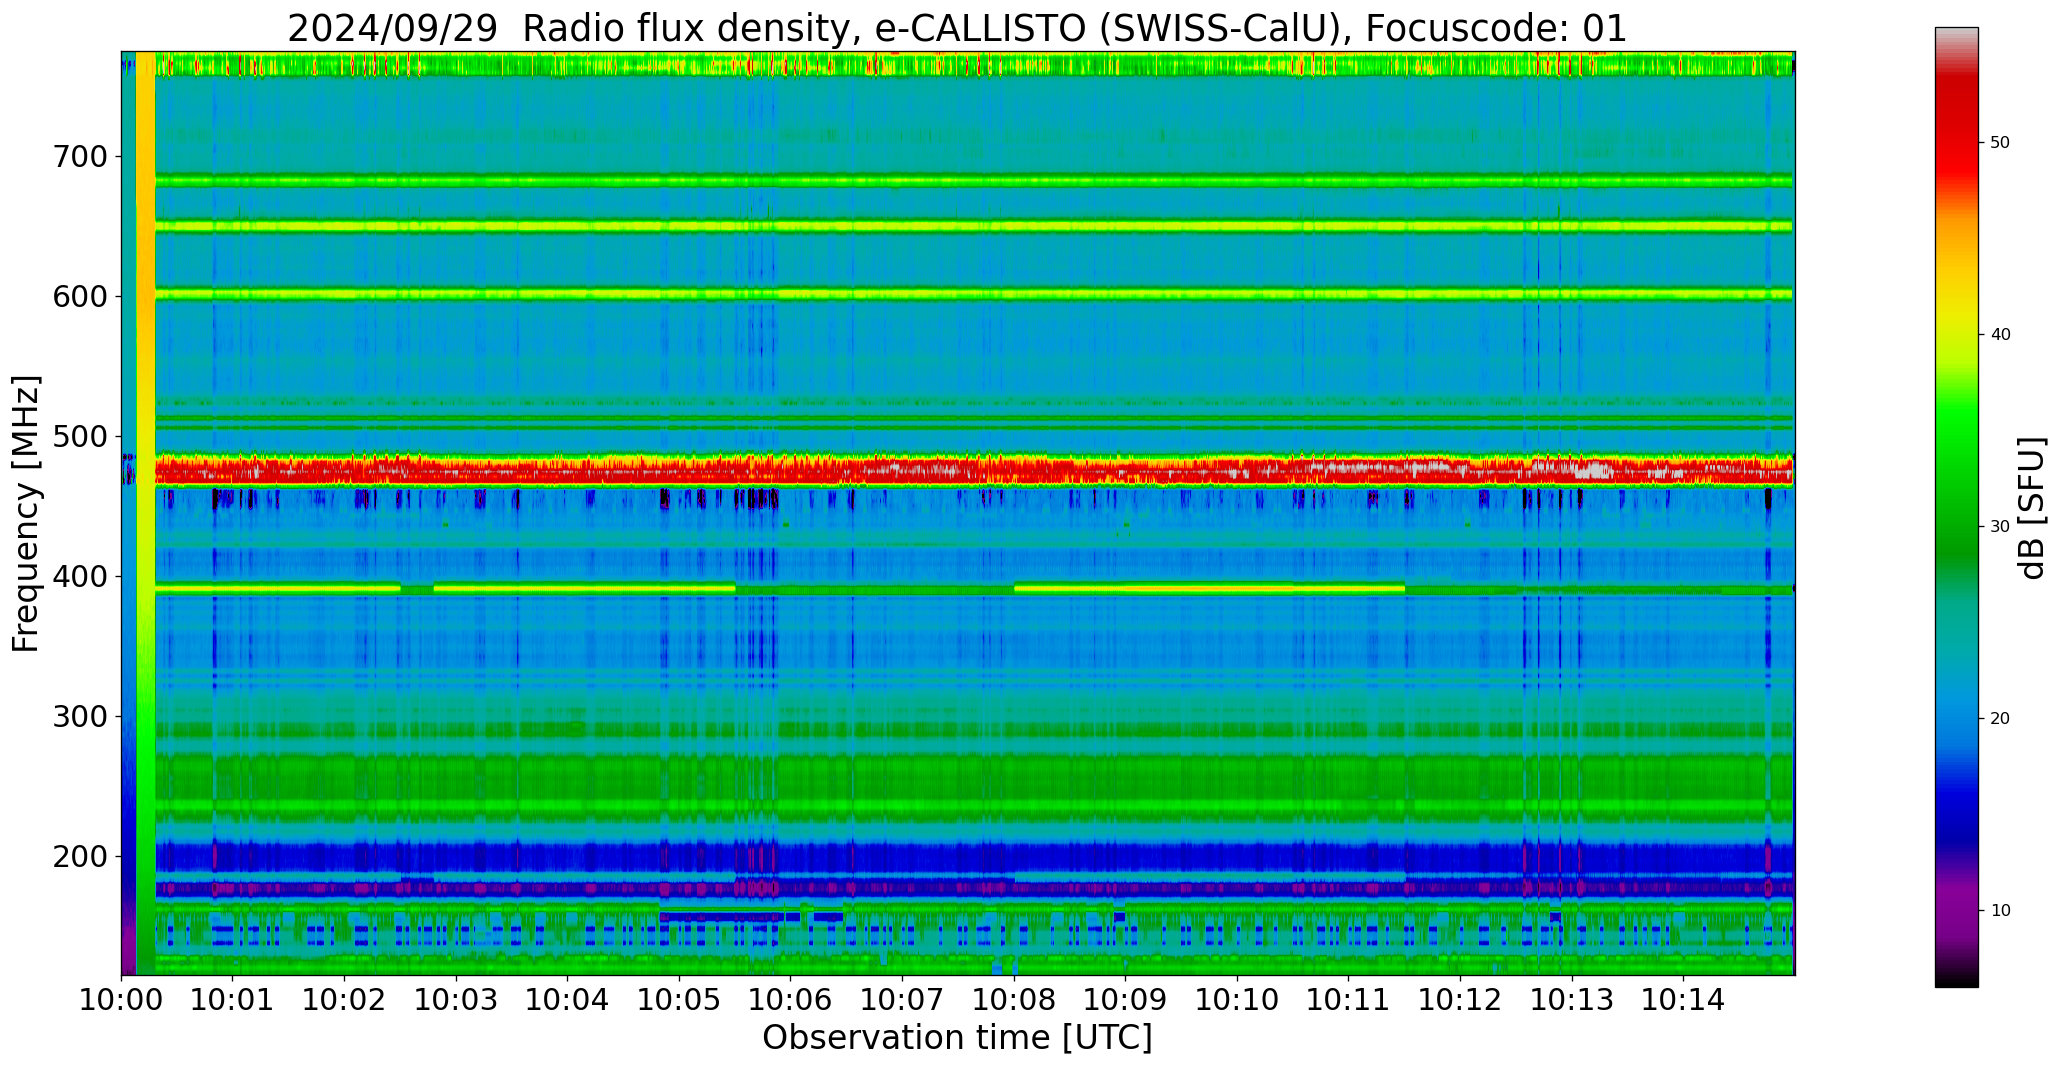Click the colorbar 10 tick label
2062x1067 pixels.
pos(2000,911)
